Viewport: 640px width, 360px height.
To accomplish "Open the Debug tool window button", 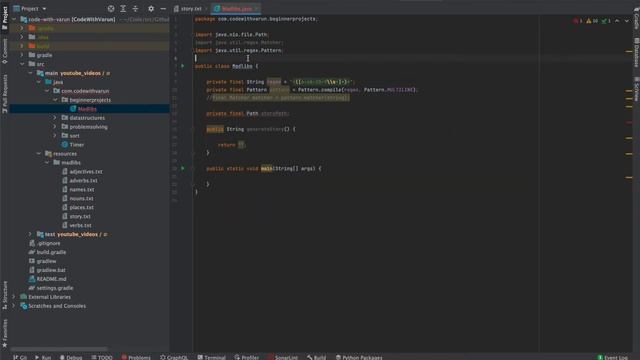I will click(x=71, y=357).
